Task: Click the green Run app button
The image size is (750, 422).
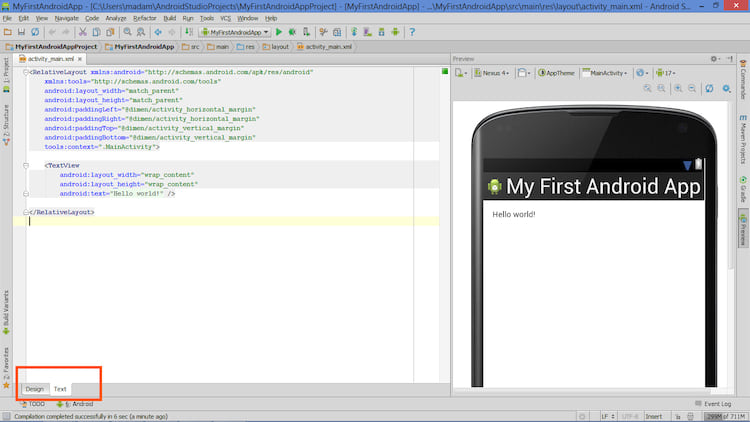Action: pyautogui.click(x=279, y=32)
